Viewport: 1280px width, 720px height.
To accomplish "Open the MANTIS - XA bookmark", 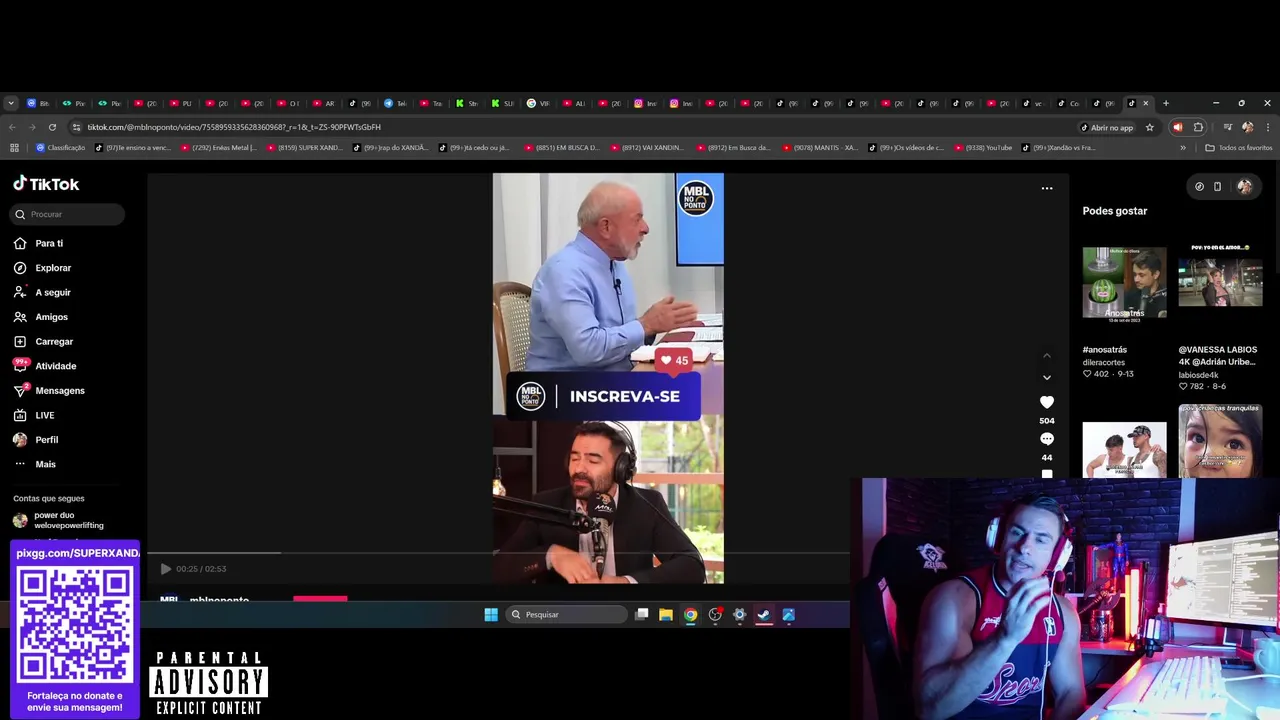I will point(819,148).
